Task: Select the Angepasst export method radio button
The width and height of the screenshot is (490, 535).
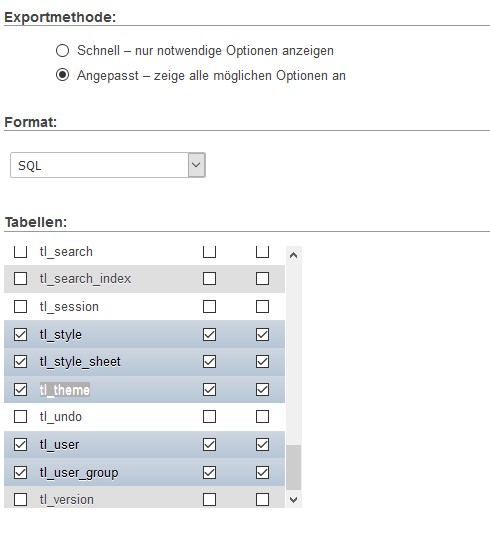Action: [62, 75]
